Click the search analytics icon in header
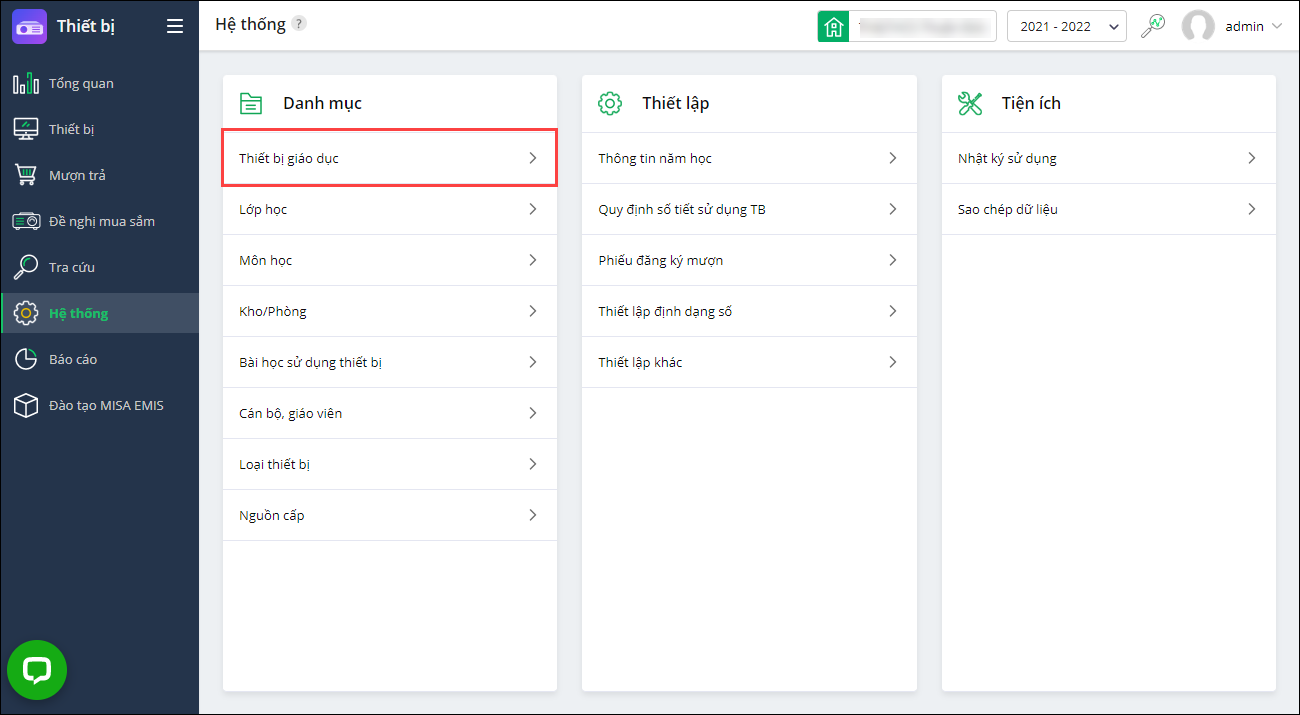Image resolution: width=1300 pixels, height=715 pixels. pos(1153,26)
